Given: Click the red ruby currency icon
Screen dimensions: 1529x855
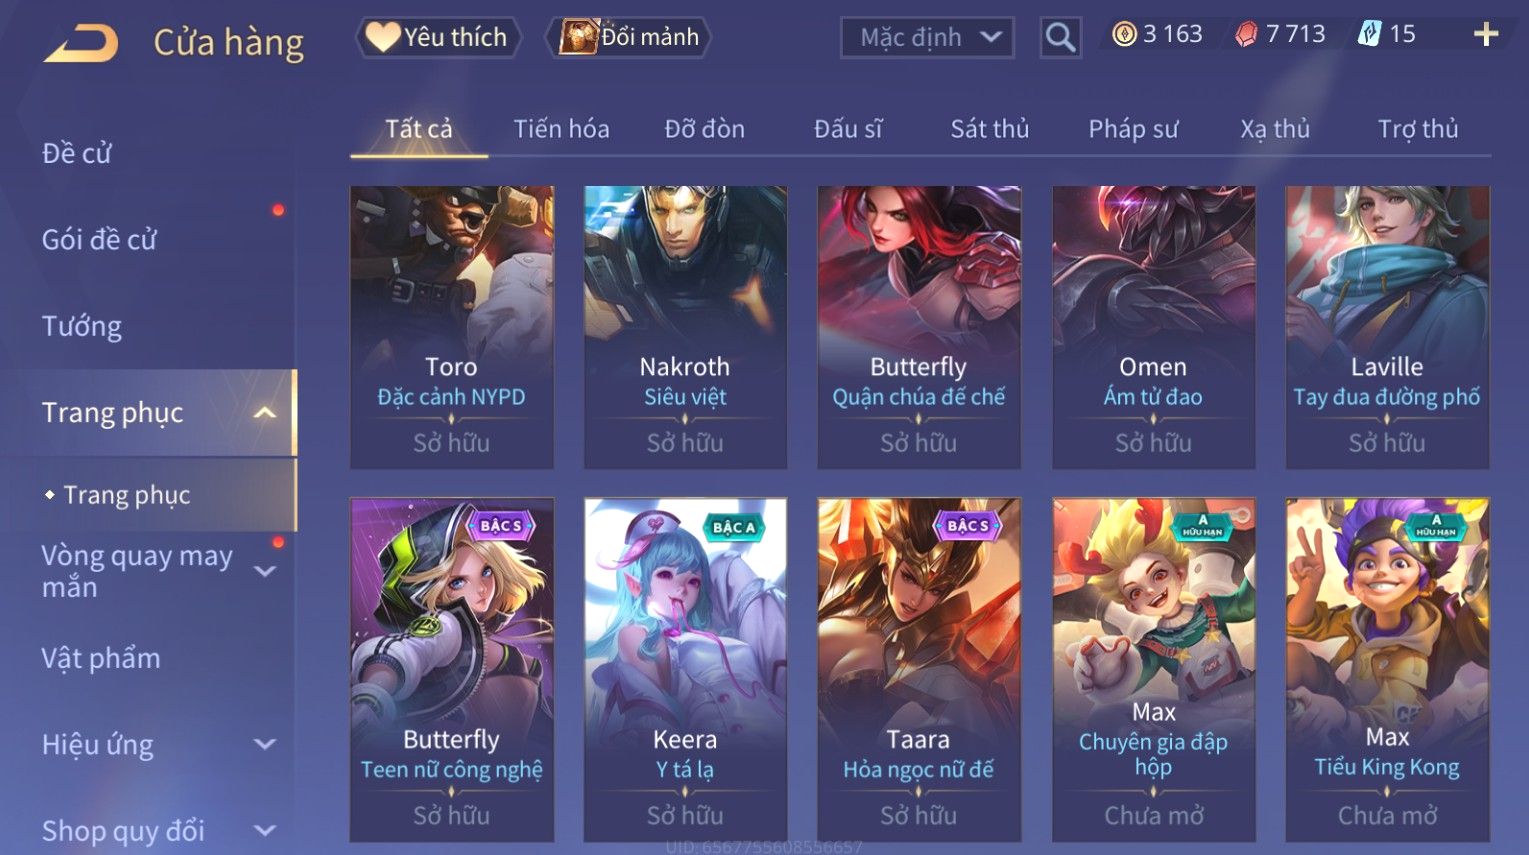Looking at the screenshot, I should coord(1246,35).
